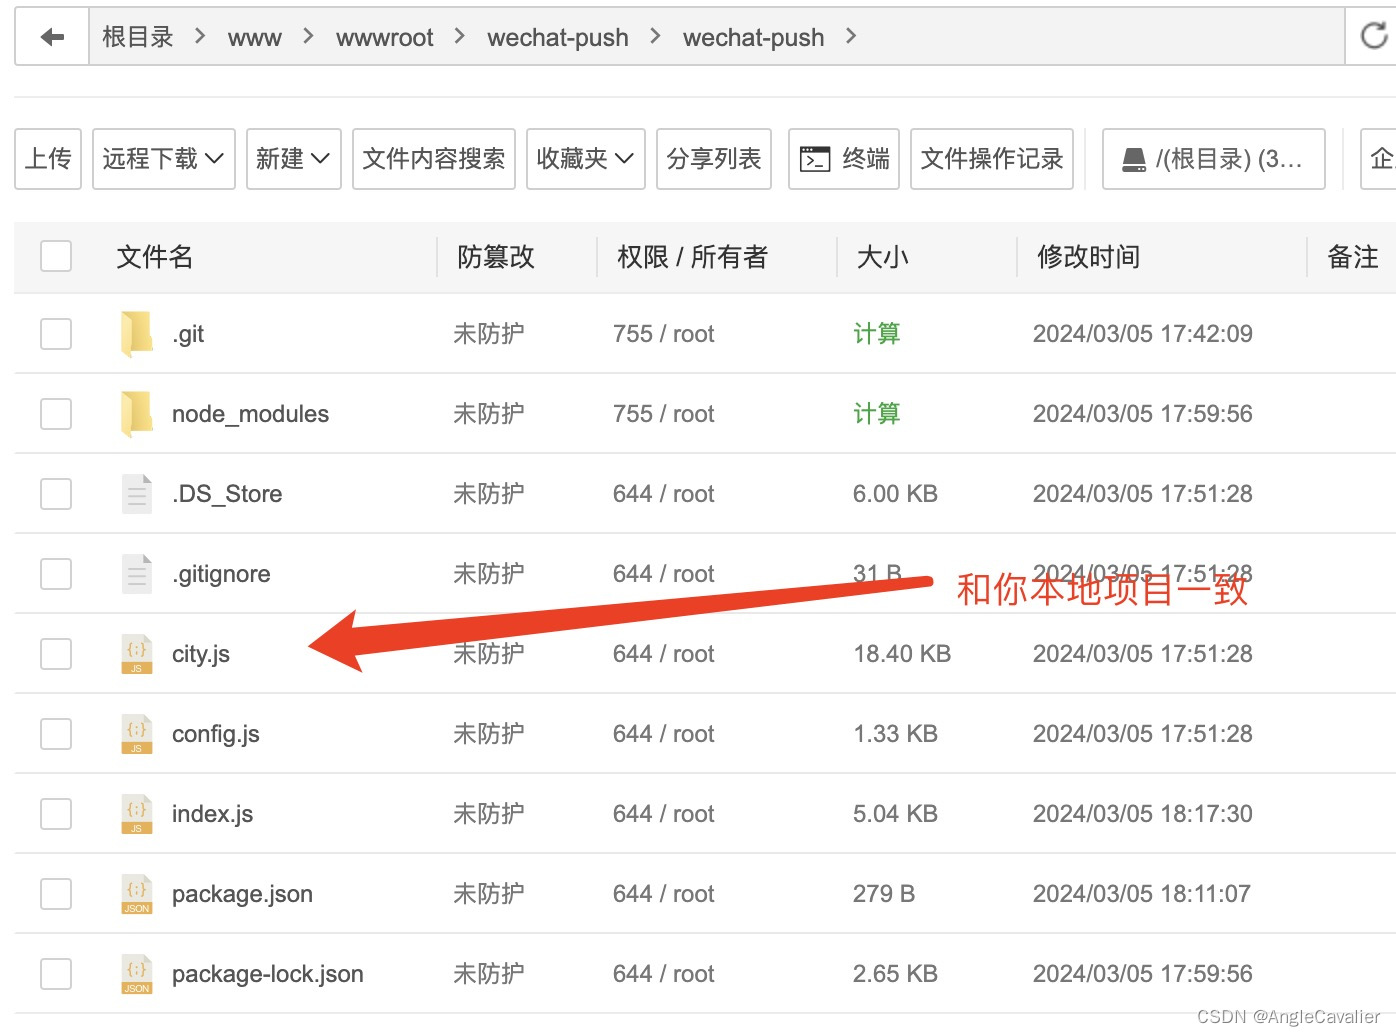Click the 文件内容搜索 button
Image resolution: width=1396 pixels, height=1036 pixels.
(434, 159)
